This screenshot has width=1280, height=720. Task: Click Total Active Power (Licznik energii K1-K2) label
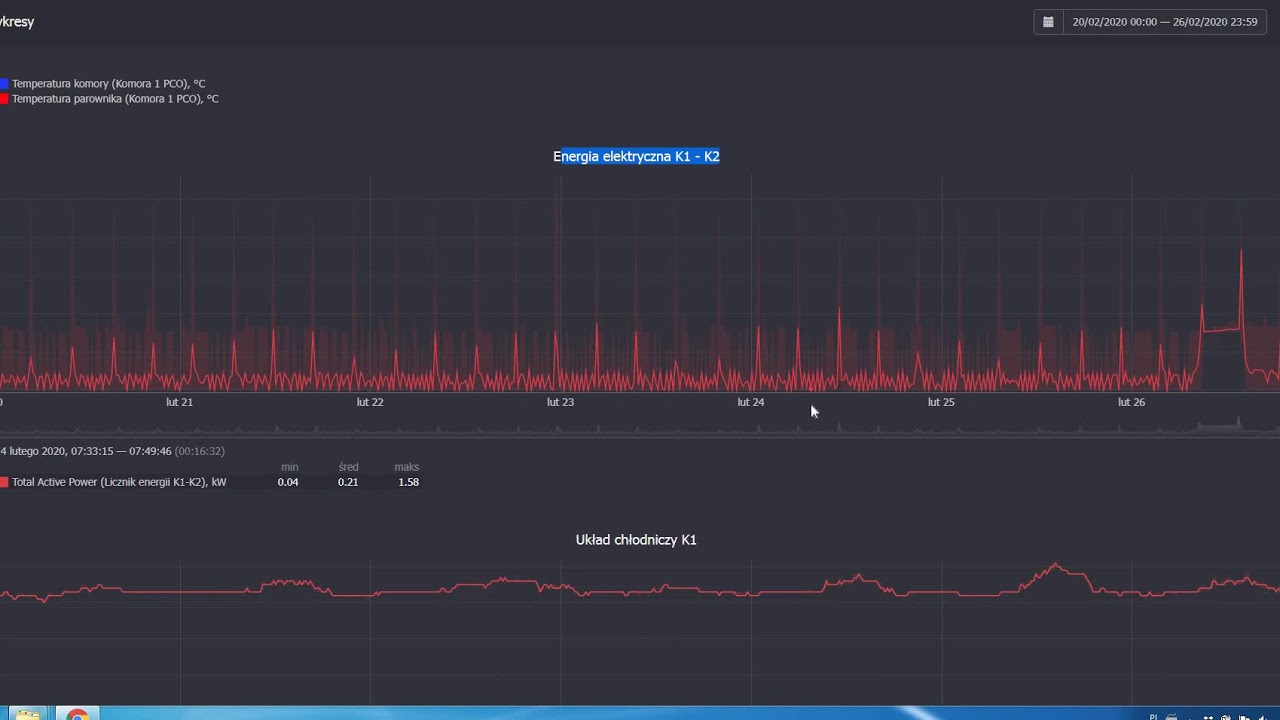[x=119, y=482]
